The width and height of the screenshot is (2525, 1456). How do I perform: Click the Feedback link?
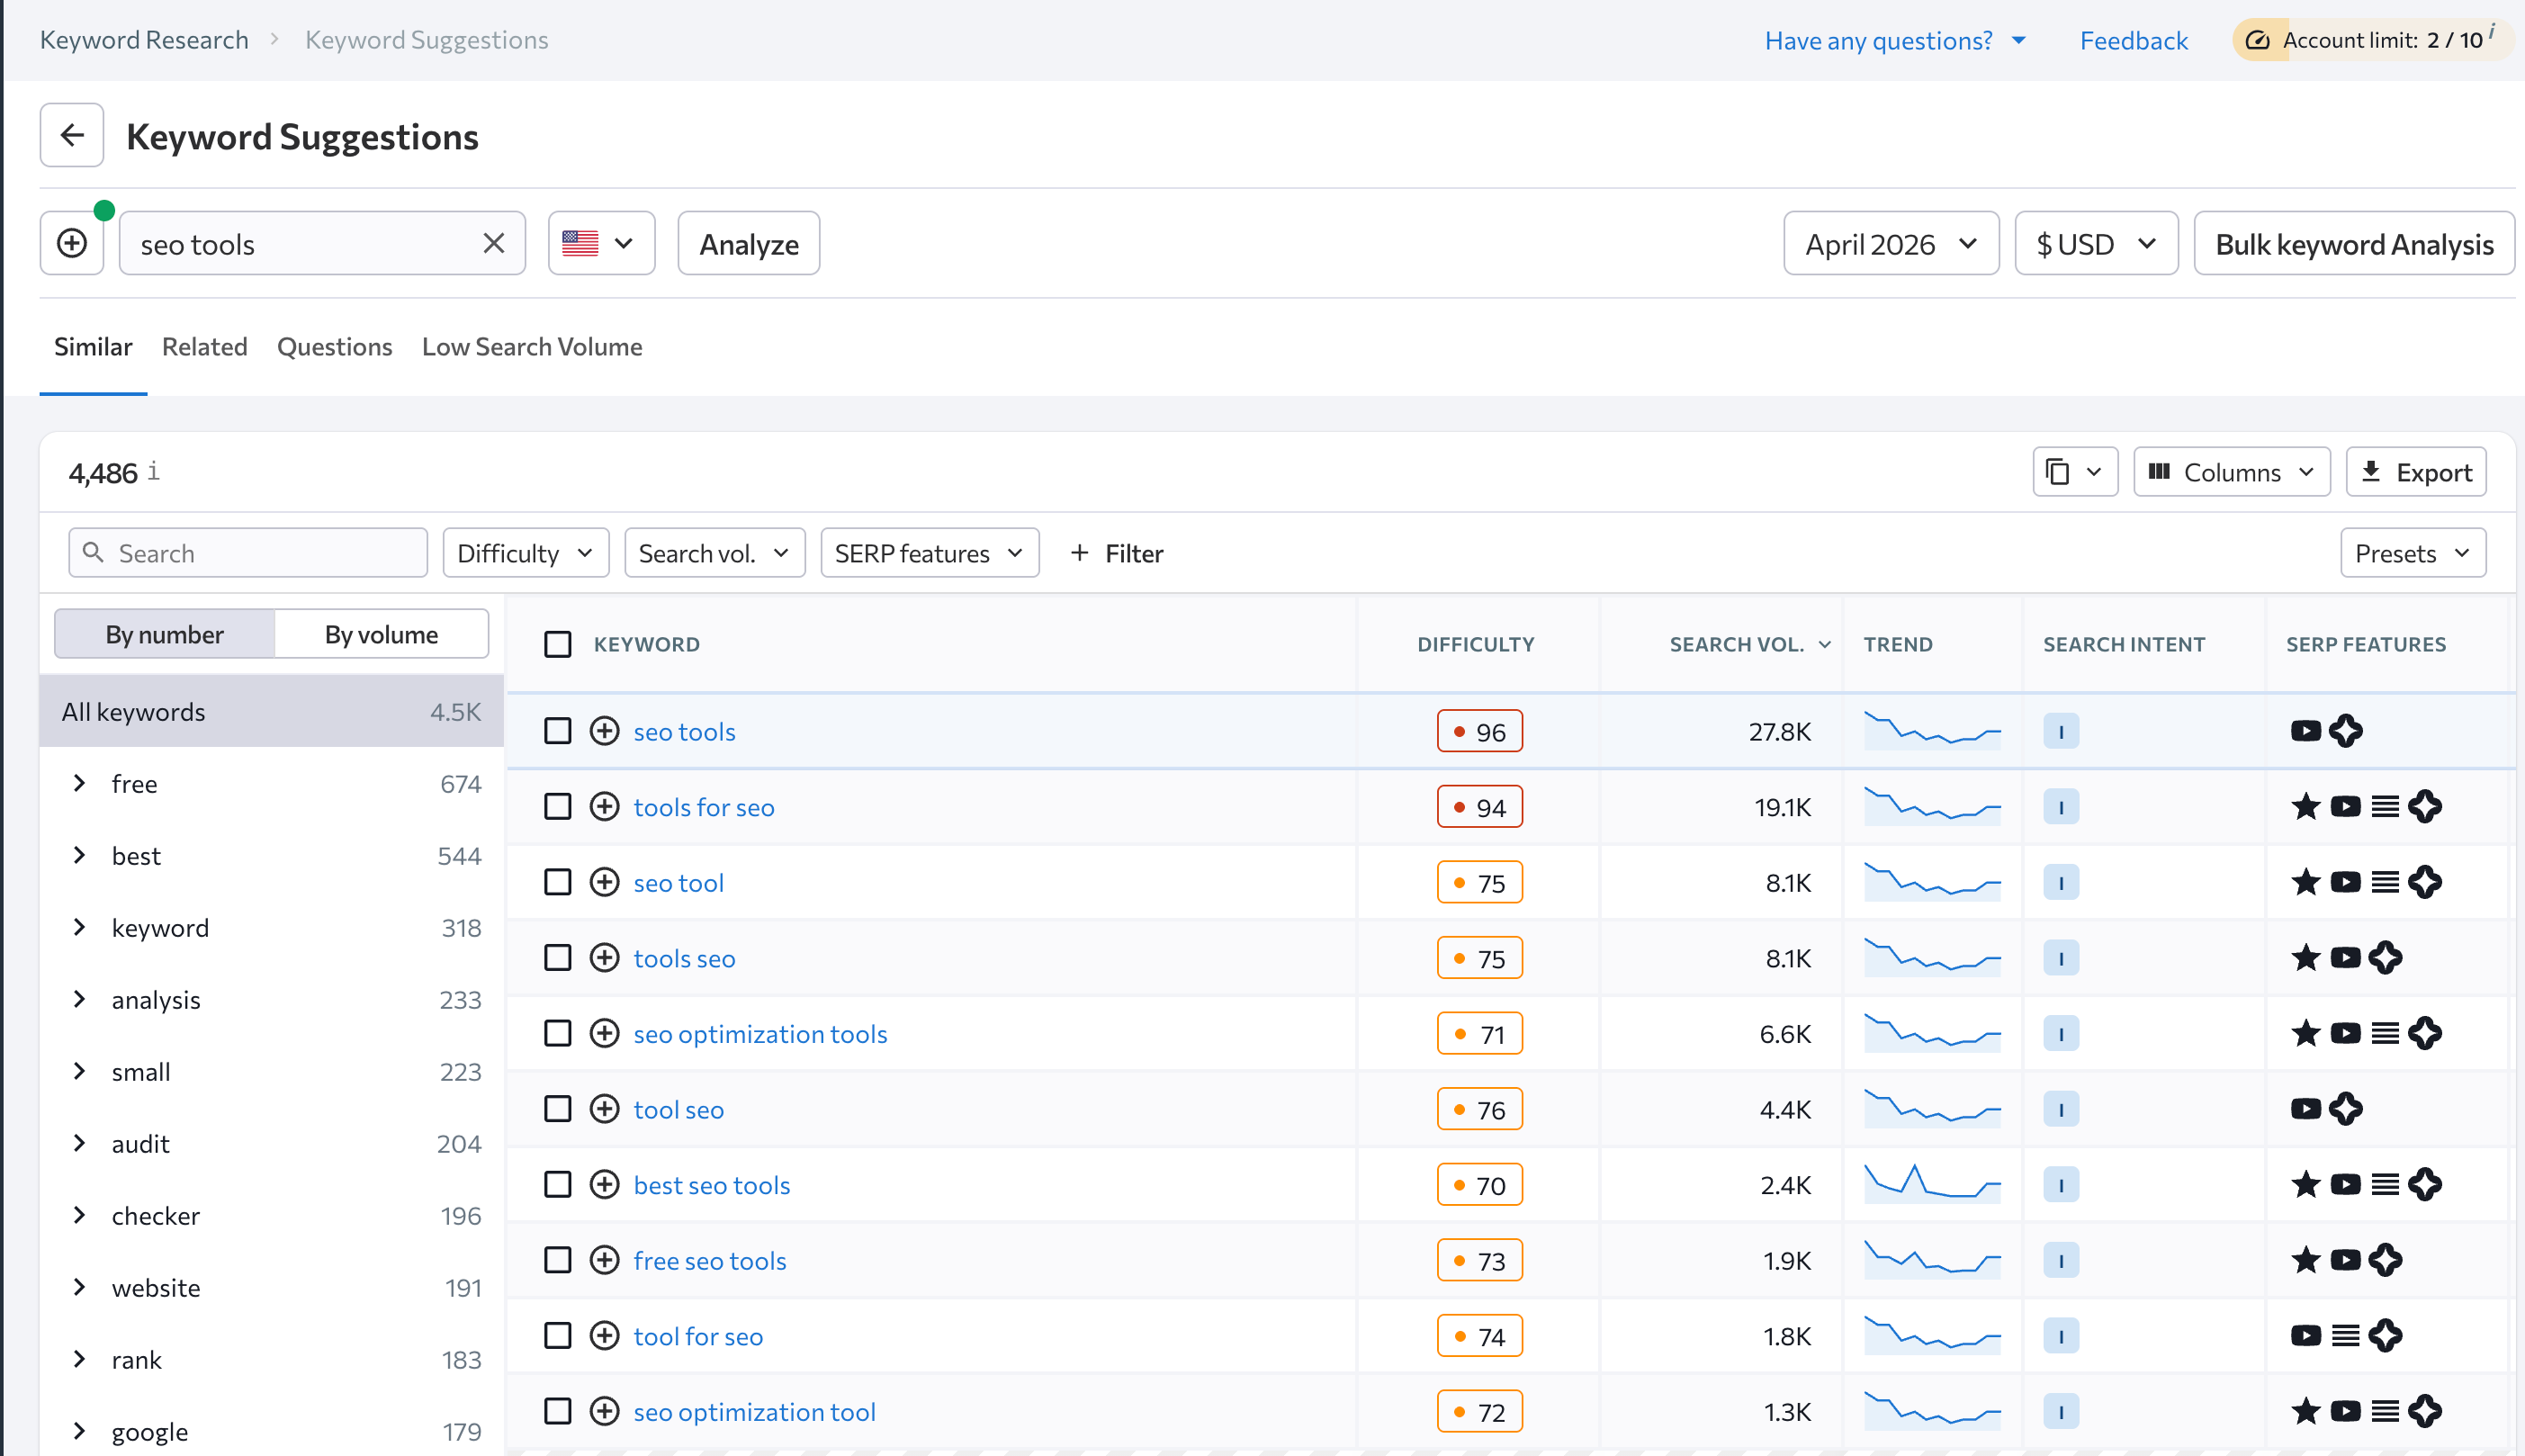(x=2133, y=40)
